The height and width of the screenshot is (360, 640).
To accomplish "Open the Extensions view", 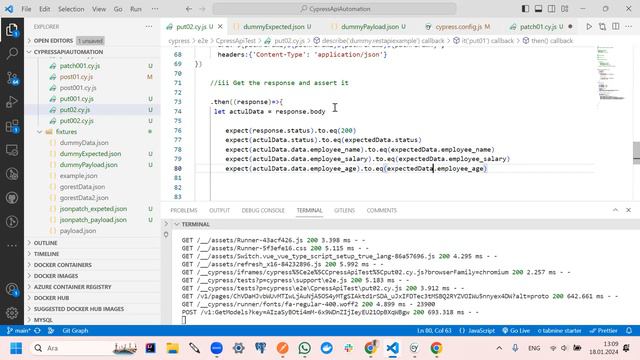I will [x=12, y=126].
